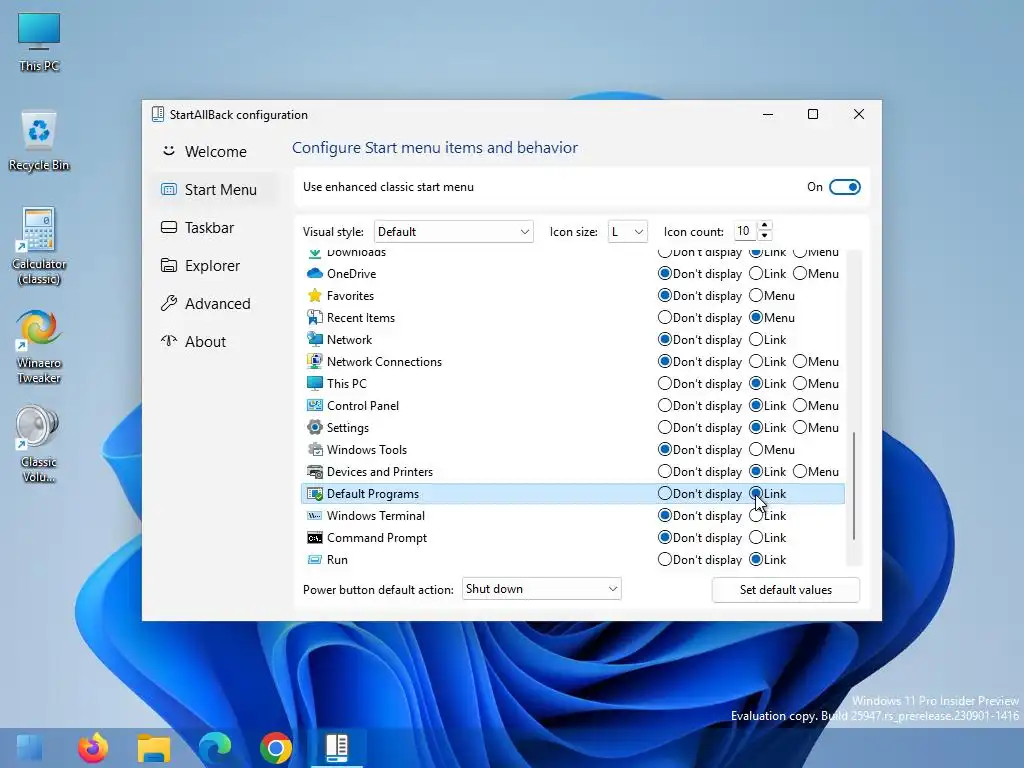The image size is (1024, 768).
Task: Click the Run icon in the list
Action: point(315,560)
